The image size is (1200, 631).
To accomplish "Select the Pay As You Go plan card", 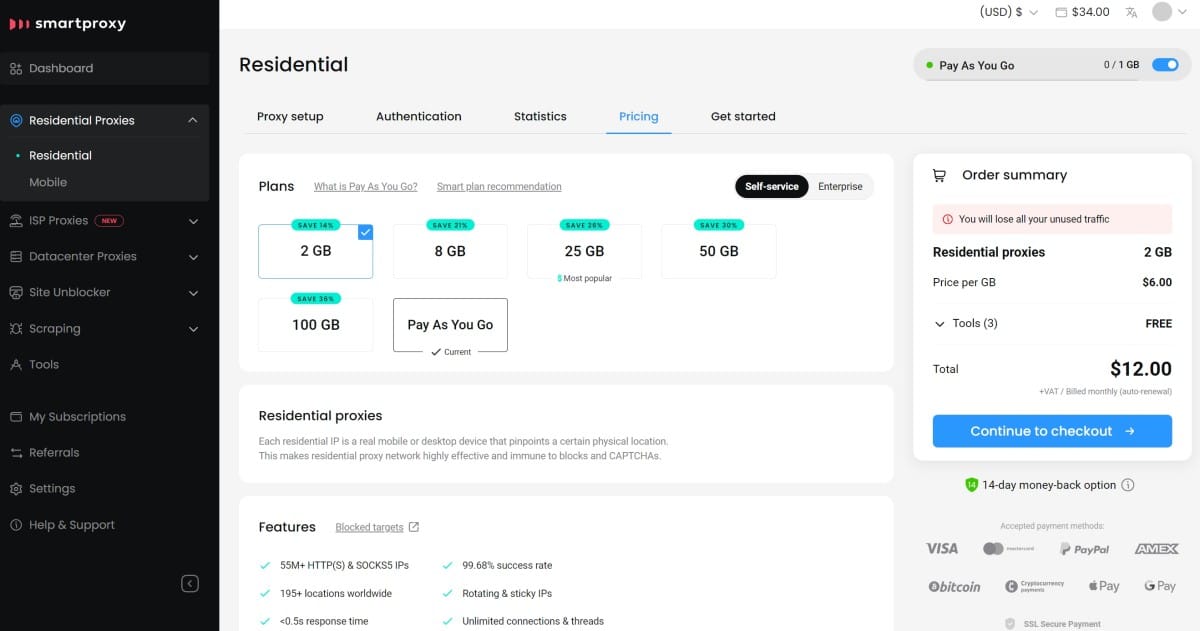I will pos(450,325).
